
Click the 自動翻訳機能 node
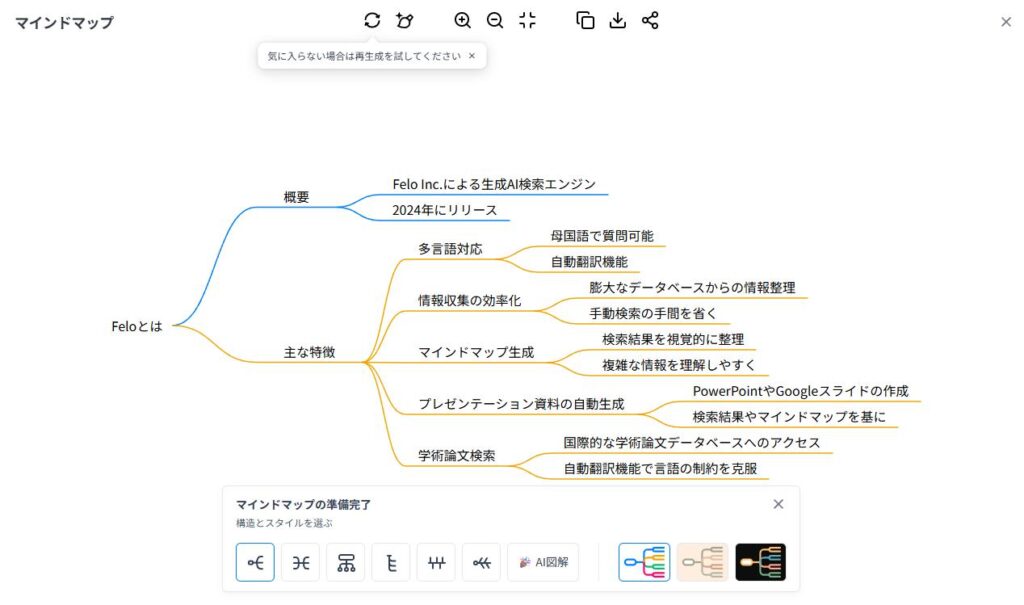589,261
